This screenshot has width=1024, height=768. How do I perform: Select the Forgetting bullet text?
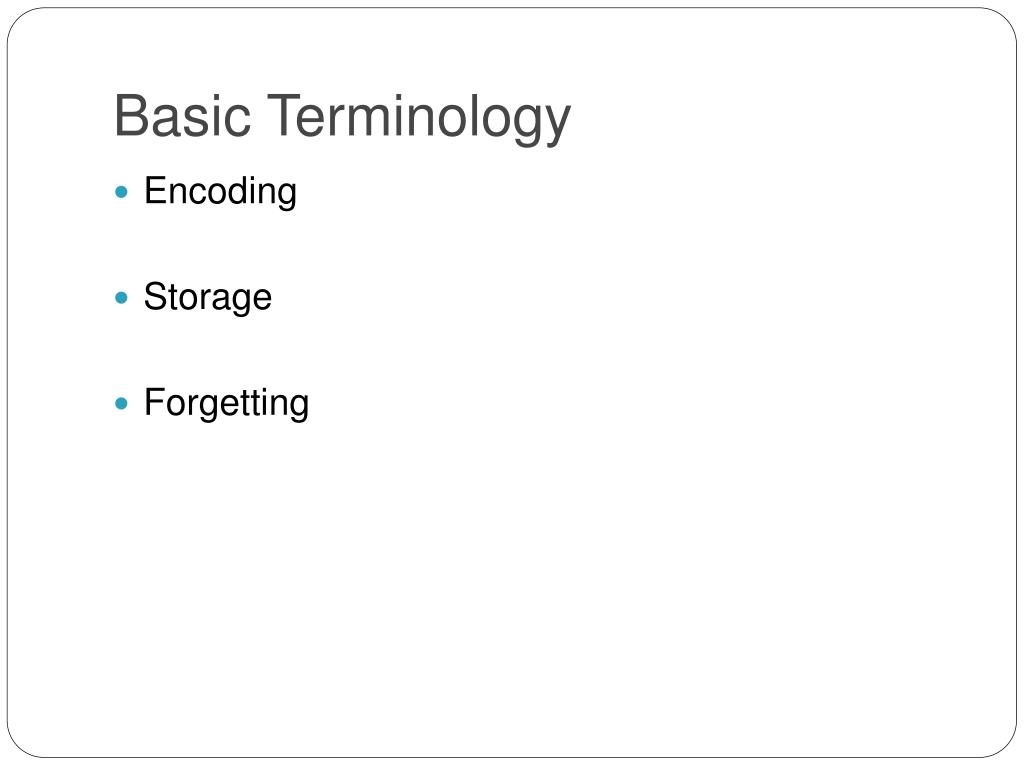[x=226, y=404]
